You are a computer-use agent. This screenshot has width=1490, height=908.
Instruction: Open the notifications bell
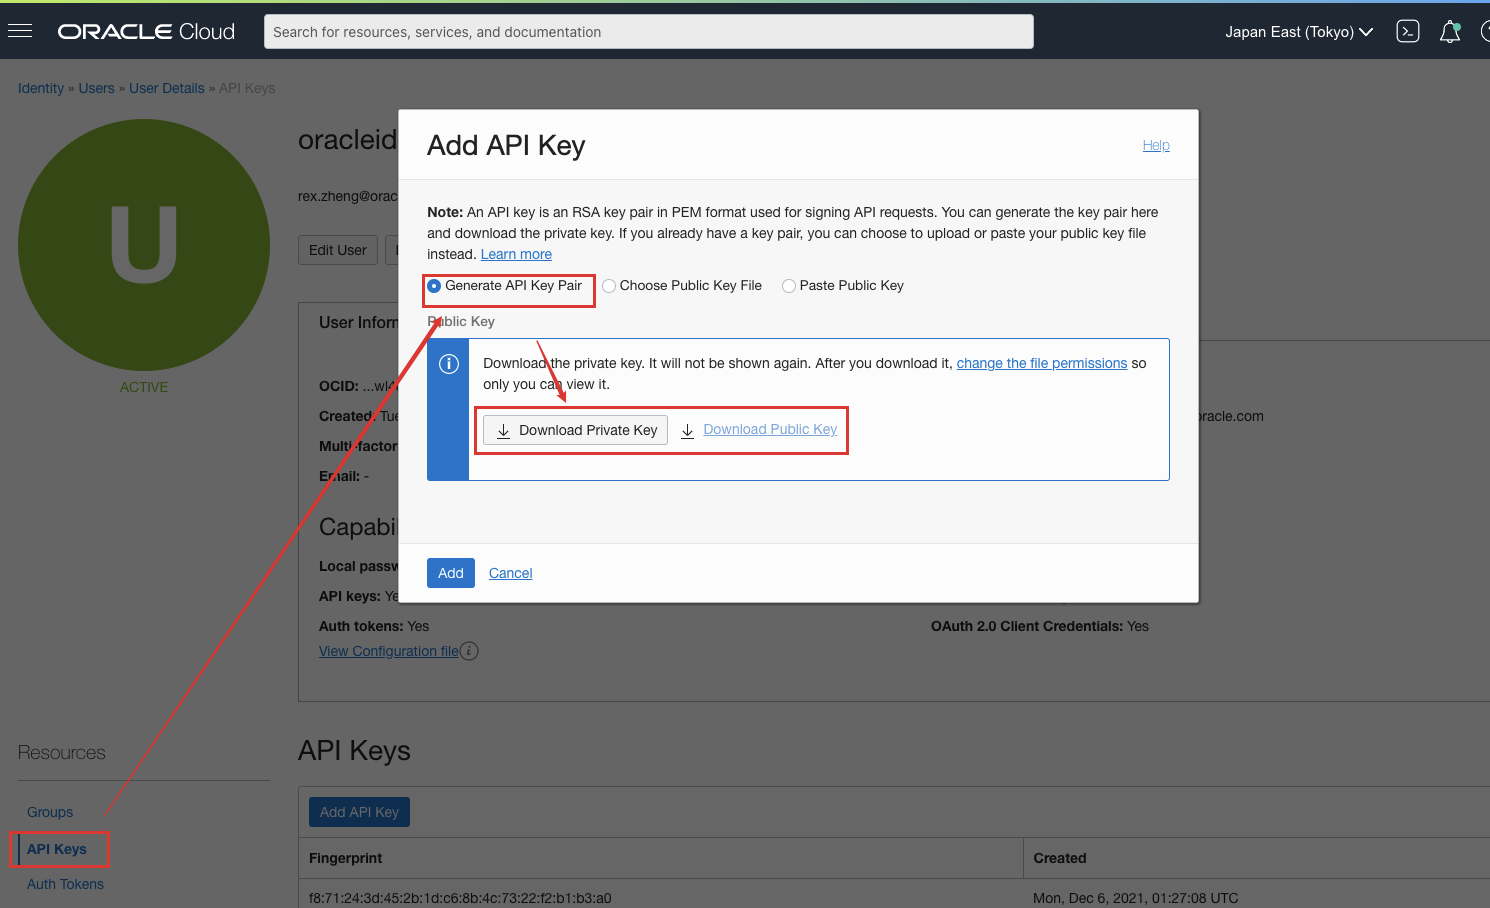click(x=1450, y=32)
